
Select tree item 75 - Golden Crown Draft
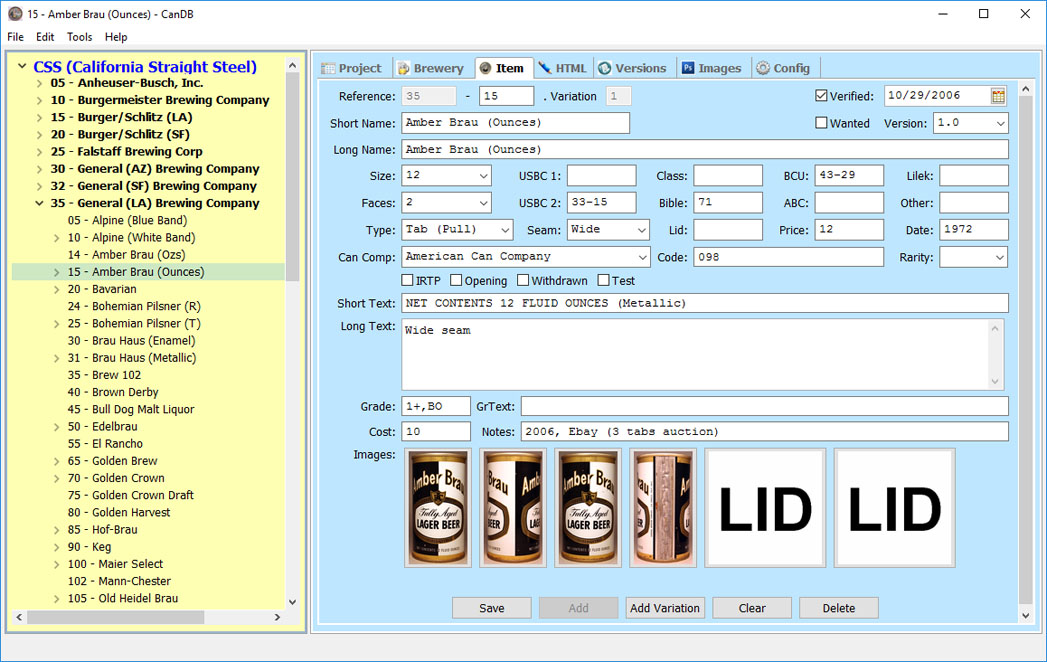(x=130, y=495)
